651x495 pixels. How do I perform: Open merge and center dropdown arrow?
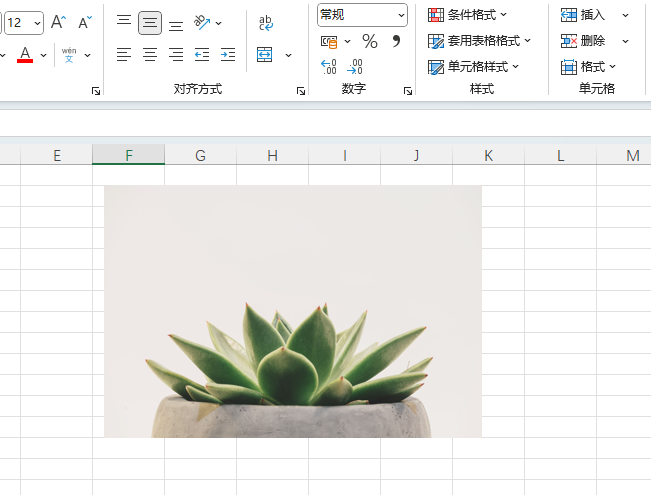click(288, 55)
